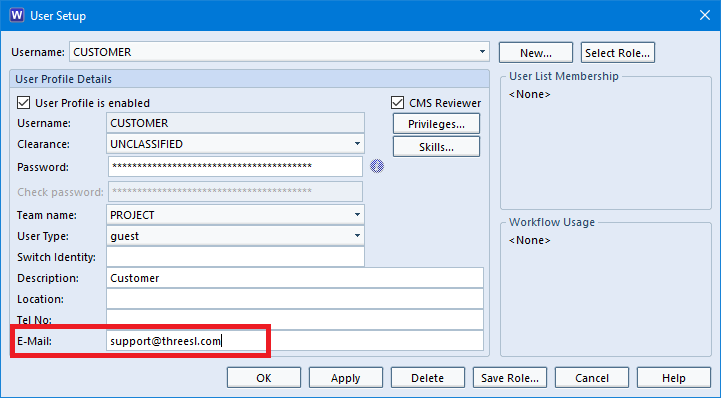Viewport: 721px width, 398px height.
Task: Click <None> in User List Membership
Action: coord(529,94)
